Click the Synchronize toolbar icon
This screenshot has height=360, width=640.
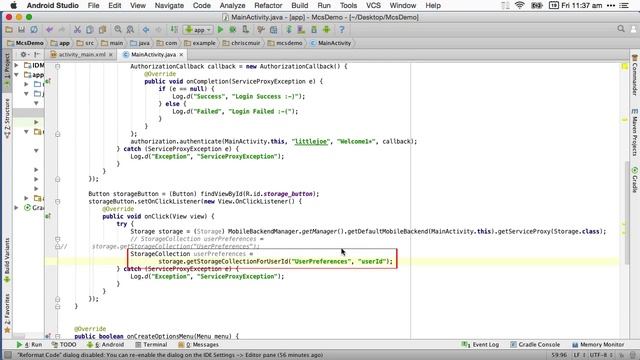pyautogui.click(x=34, y=29)
